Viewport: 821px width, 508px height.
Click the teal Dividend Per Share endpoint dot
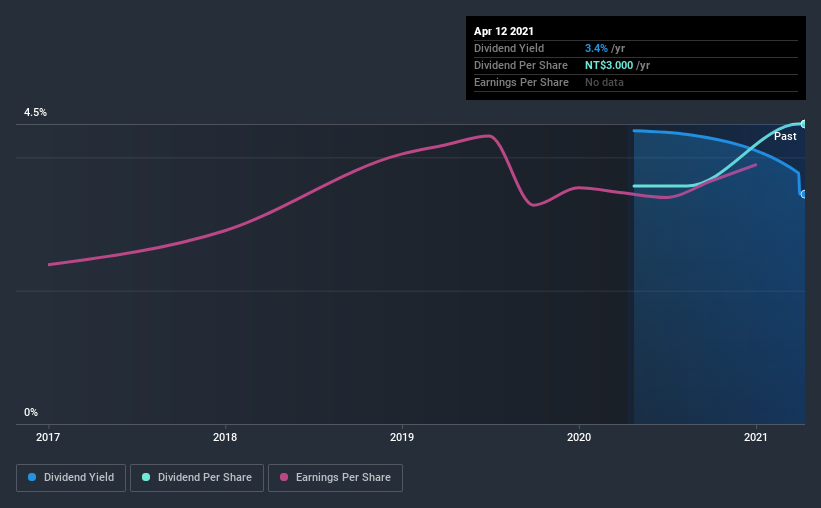(803, 124)
